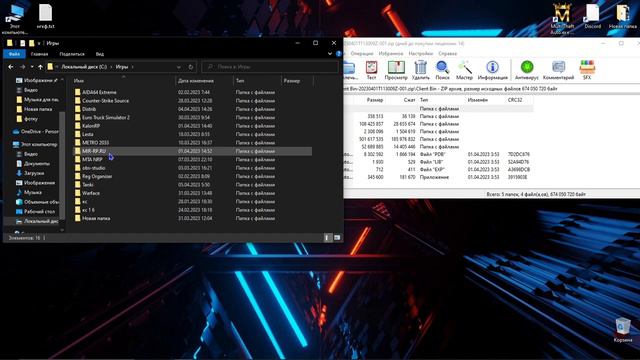Go back in Explorer navigation
The image size is (640, 360).
pos(11,67)
